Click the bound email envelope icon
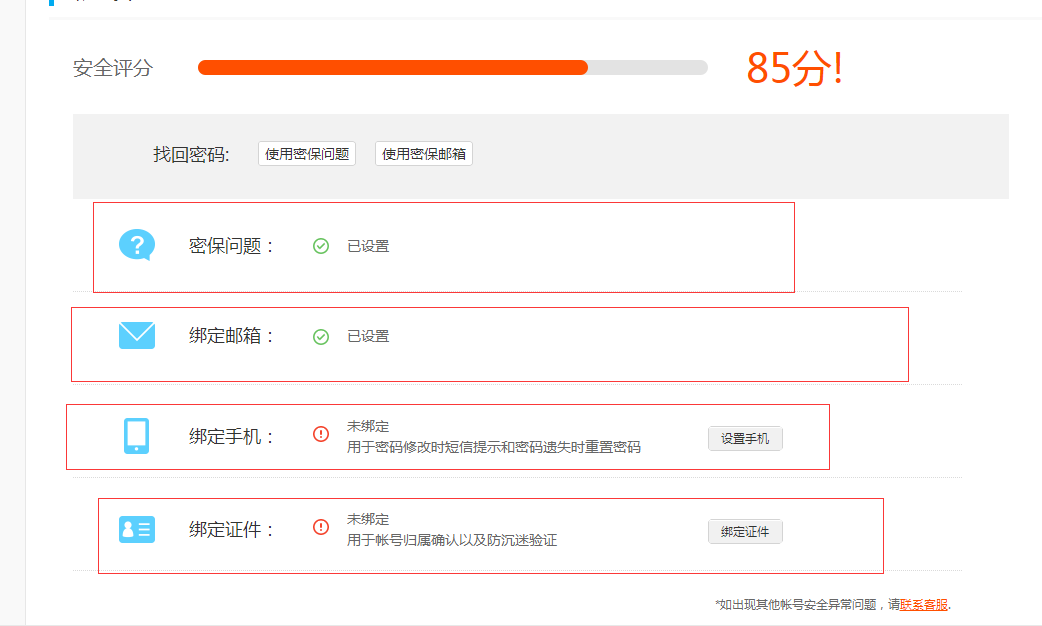Image resolution: width=1042 pixels, height=626 pixels. click(137, 336)
